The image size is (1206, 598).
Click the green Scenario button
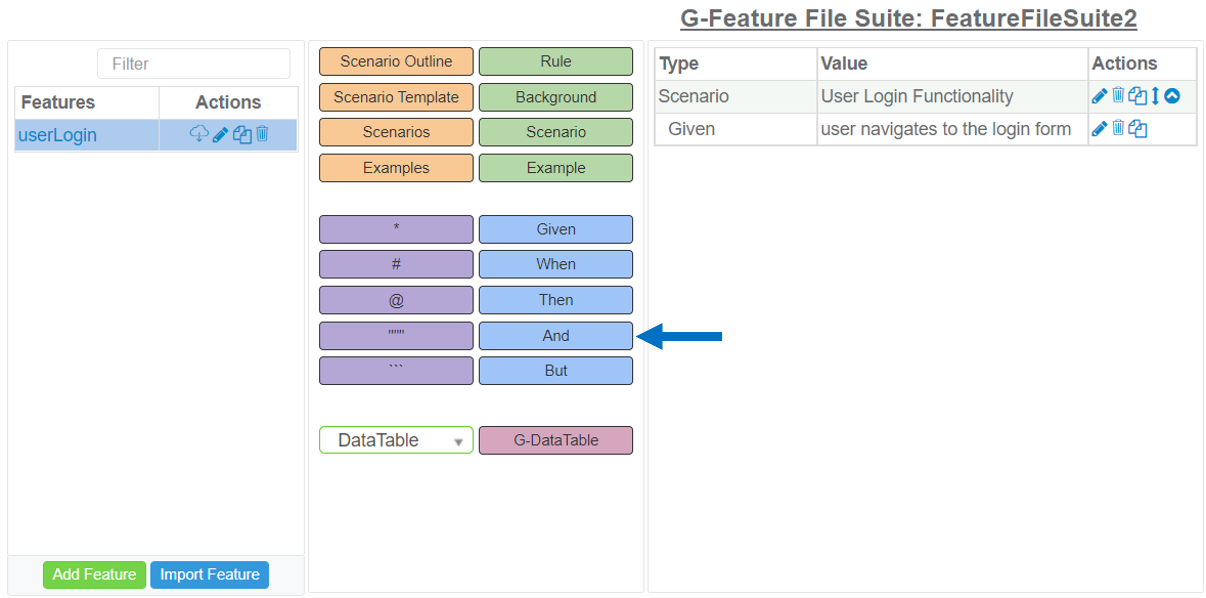coord(556,132)
